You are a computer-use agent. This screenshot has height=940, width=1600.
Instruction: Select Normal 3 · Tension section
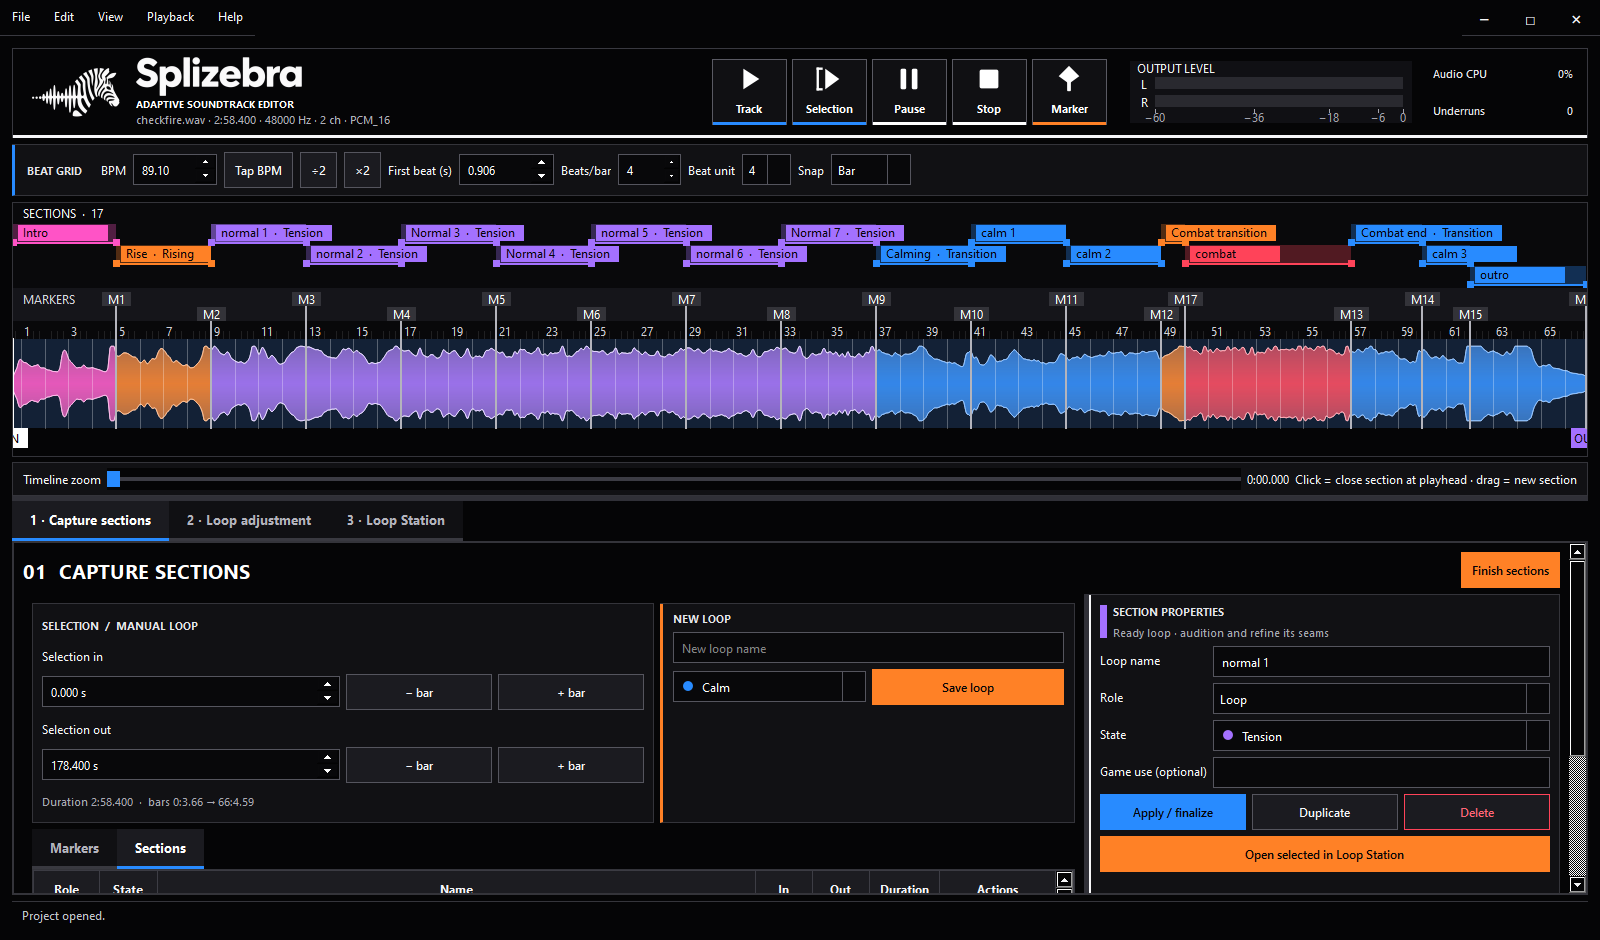point(463,233)
